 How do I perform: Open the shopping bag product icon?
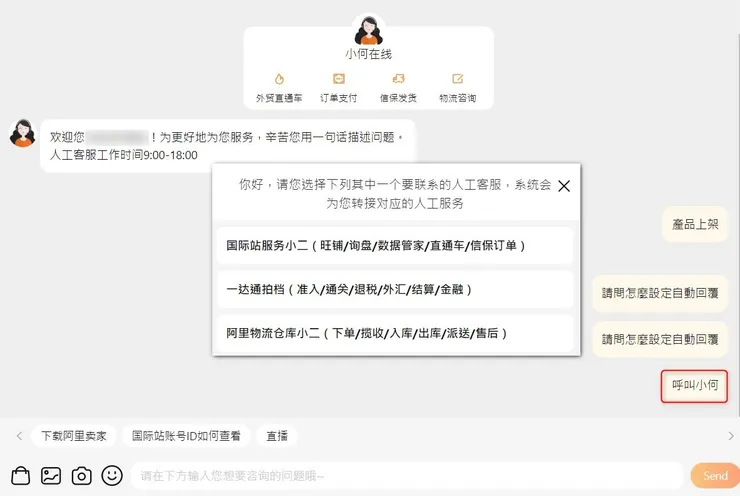[20, 476]
